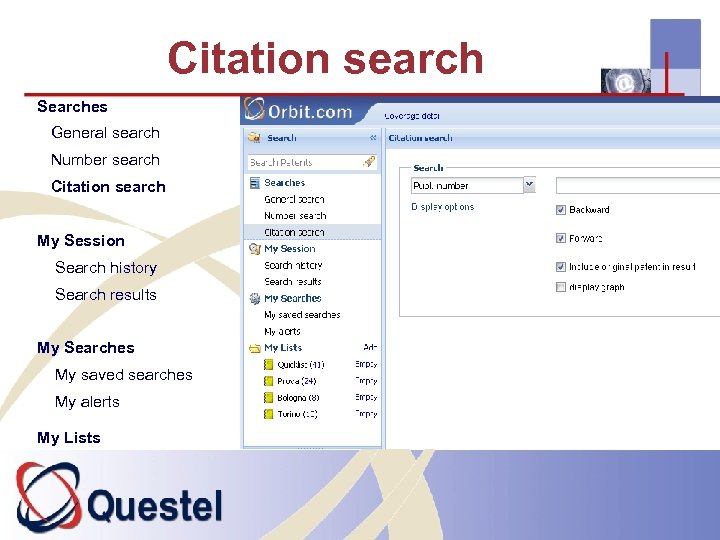Click the Search Patents input field
Screen dimensions: 720x540
pos(312,162)
